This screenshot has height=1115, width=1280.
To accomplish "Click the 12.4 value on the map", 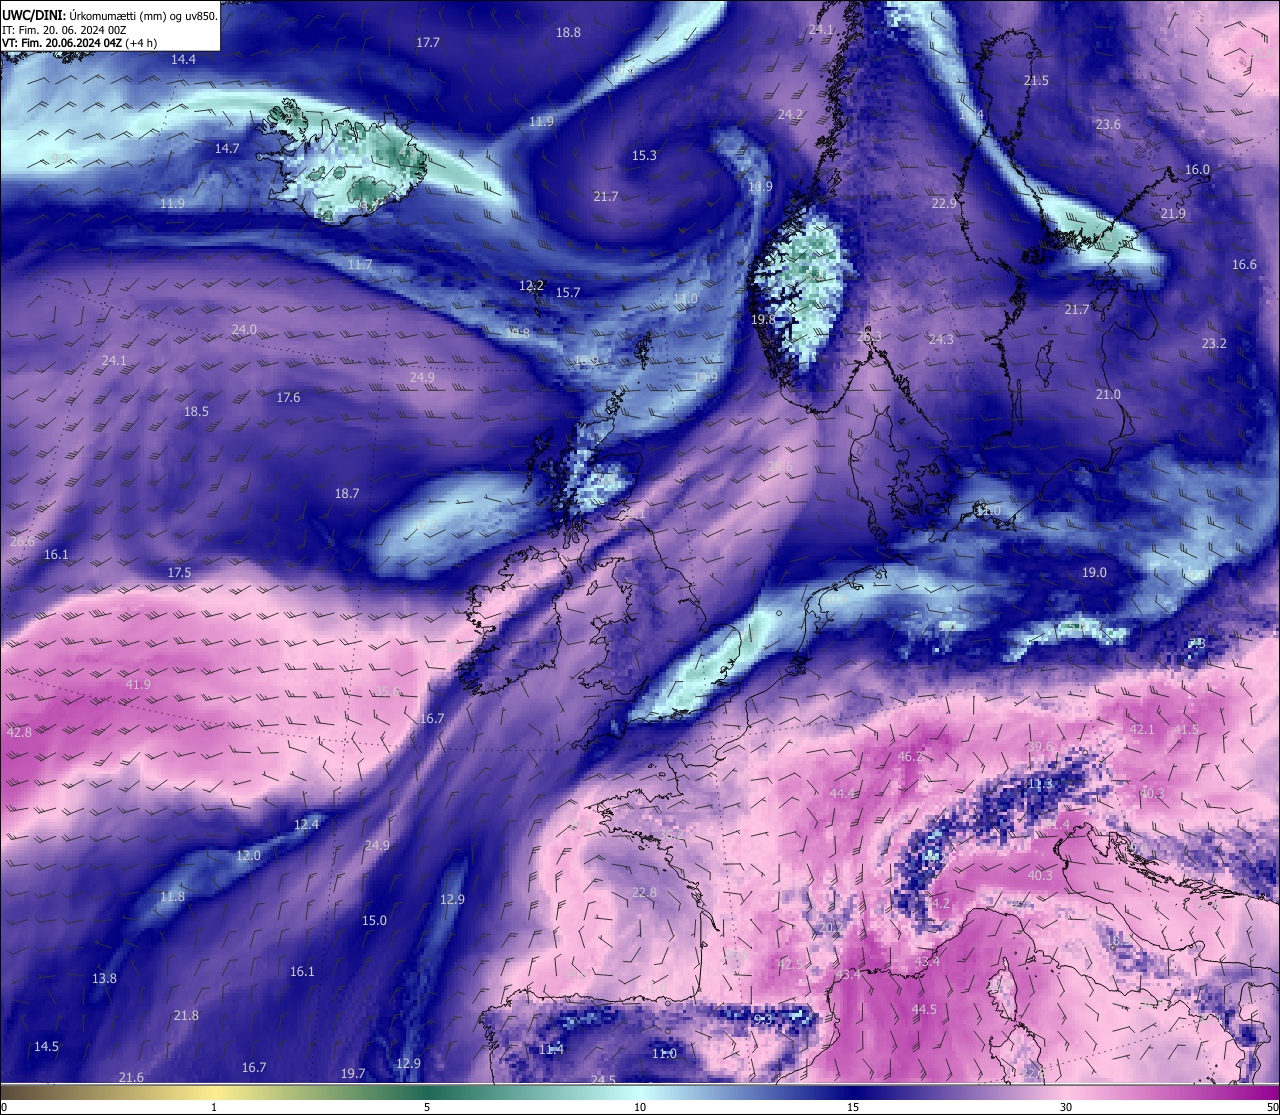I will [306, 824].
